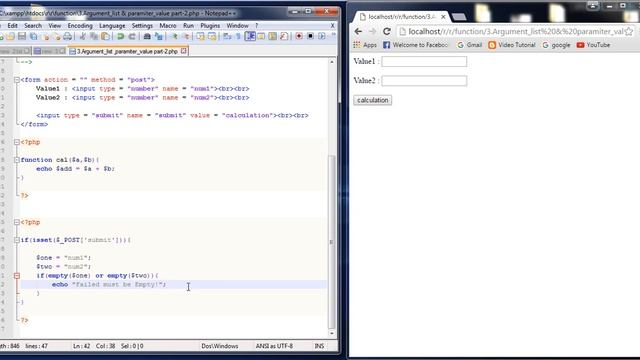Toggle the highlighted Indent Guide icon
640x360 pixels.
[250, 37]
